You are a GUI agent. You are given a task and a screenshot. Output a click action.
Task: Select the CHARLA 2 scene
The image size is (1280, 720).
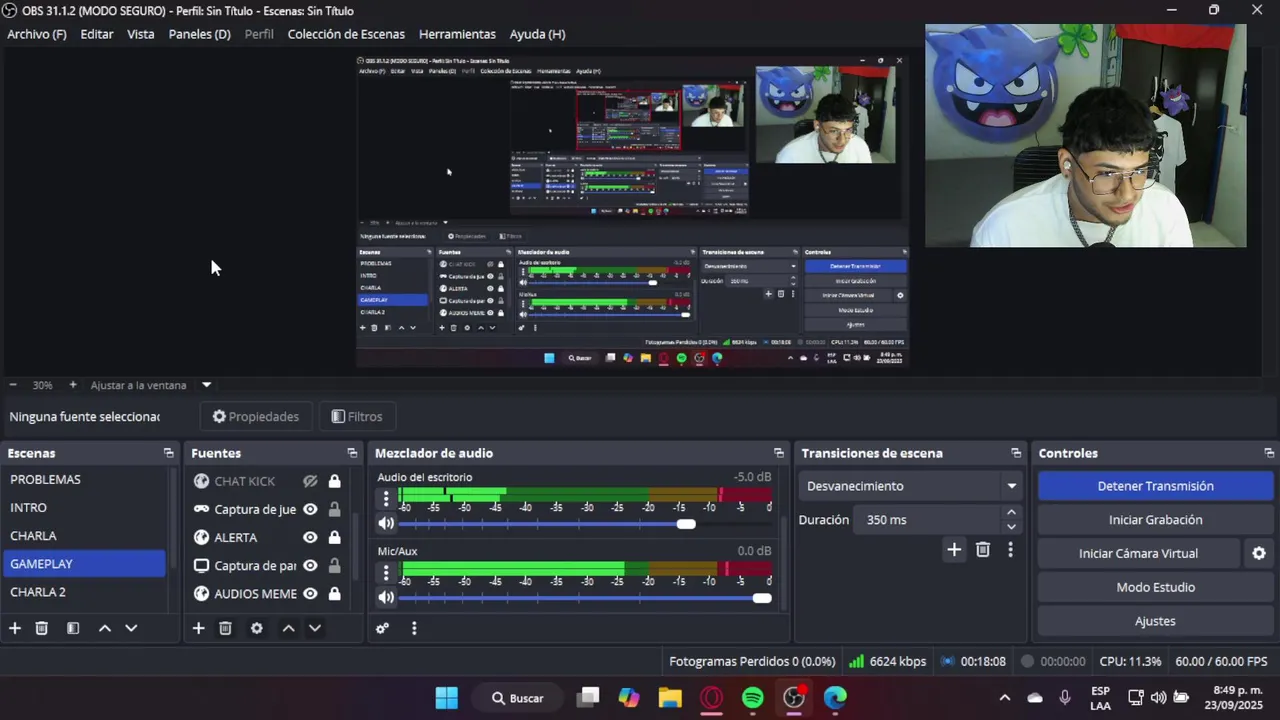click(x=84, y=592)
